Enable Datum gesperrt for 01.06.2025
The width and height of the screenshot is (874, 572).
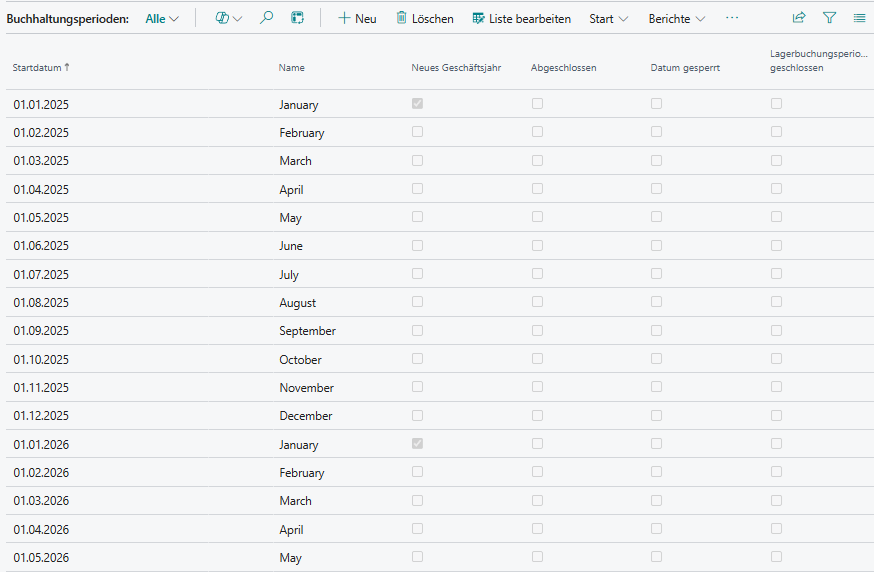(656, 245)
